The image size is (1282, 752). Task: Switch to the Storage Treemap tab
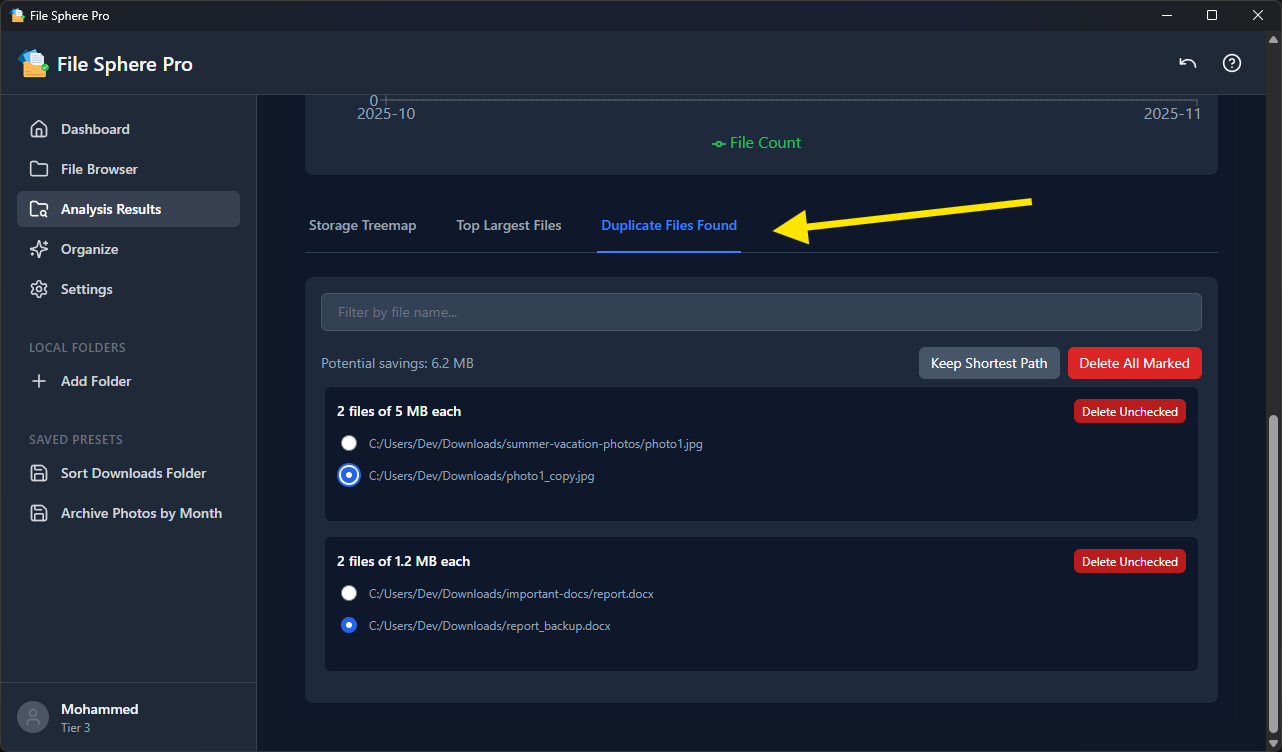click(363, 225)
